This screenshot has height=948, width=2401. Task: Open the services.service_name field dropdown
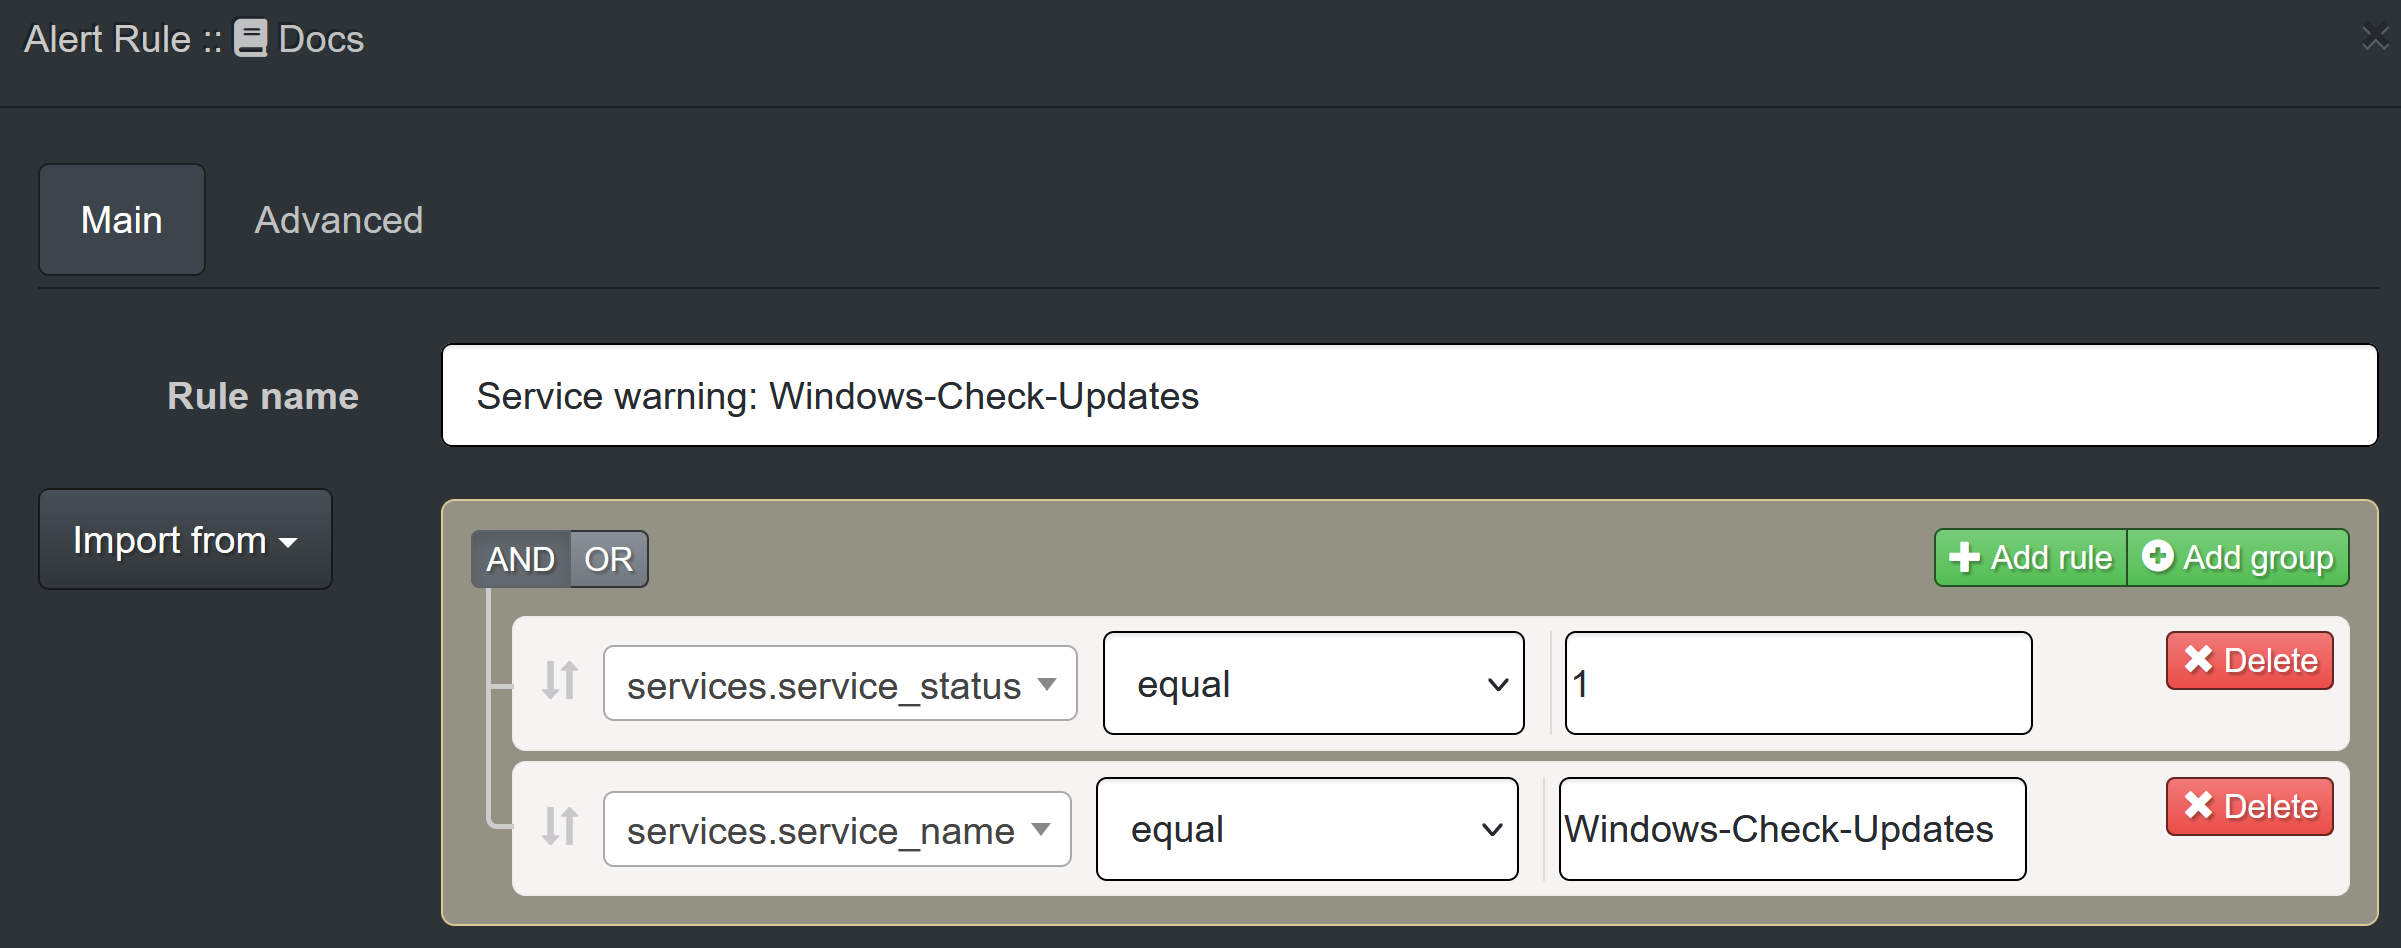point(837,829)
